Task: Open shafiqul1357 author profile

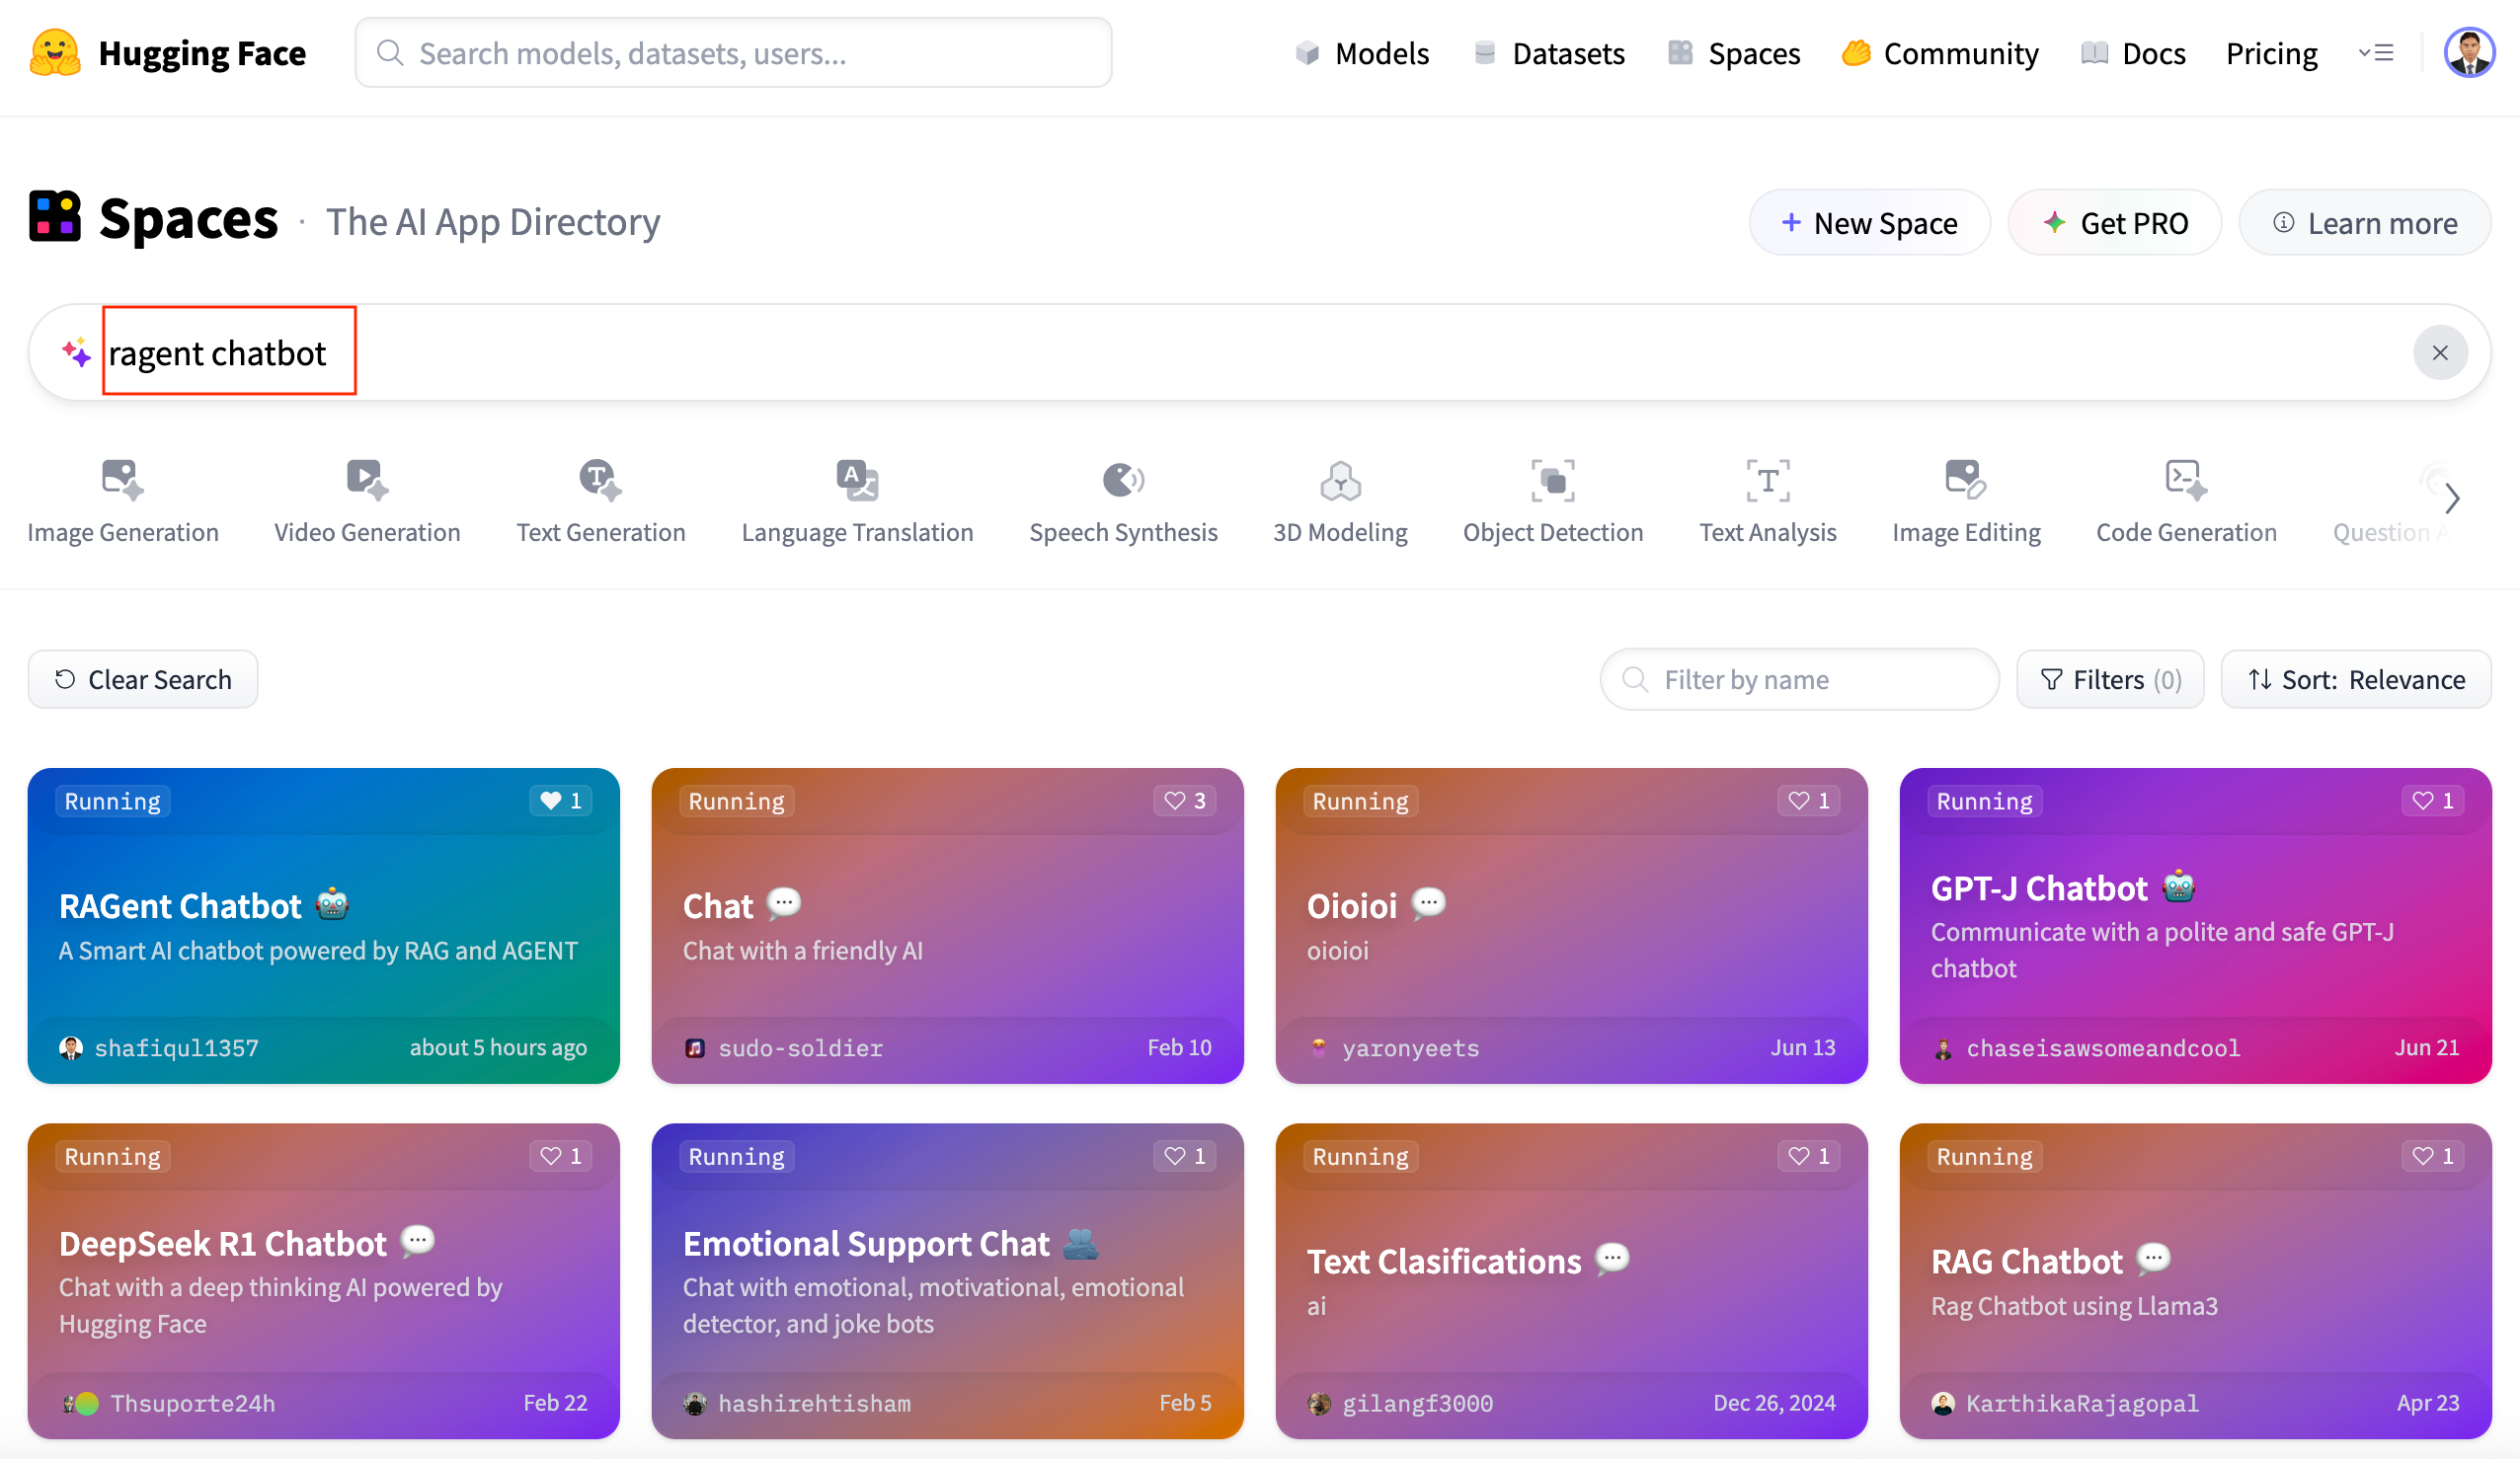Action: click(x=159, y=1048)
